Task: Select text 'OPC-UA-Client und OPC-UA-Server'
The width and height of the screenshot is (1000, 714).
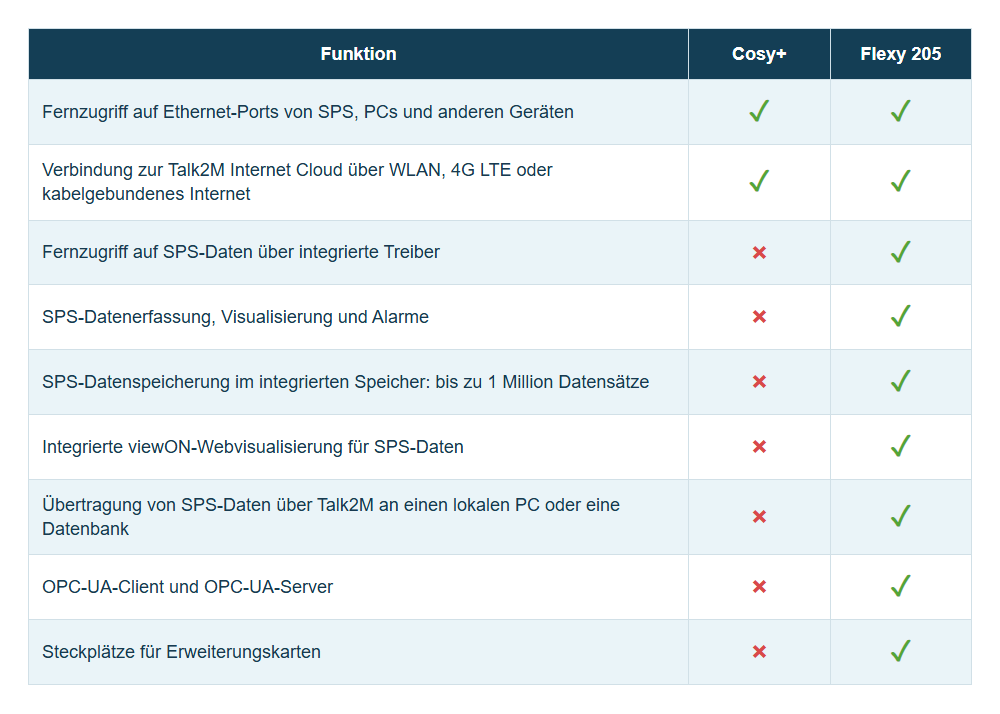Action: 188,587
